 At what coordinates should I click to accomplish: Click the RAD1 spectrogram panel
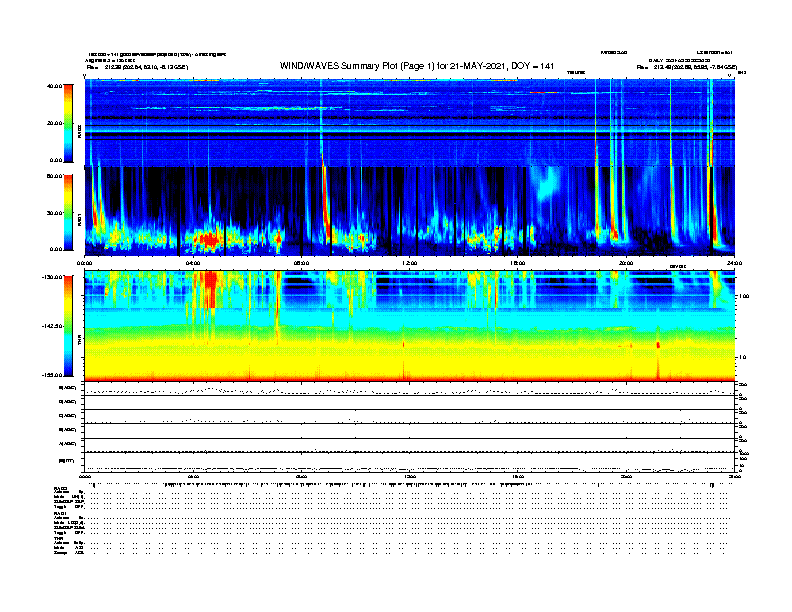click(409, 212)
